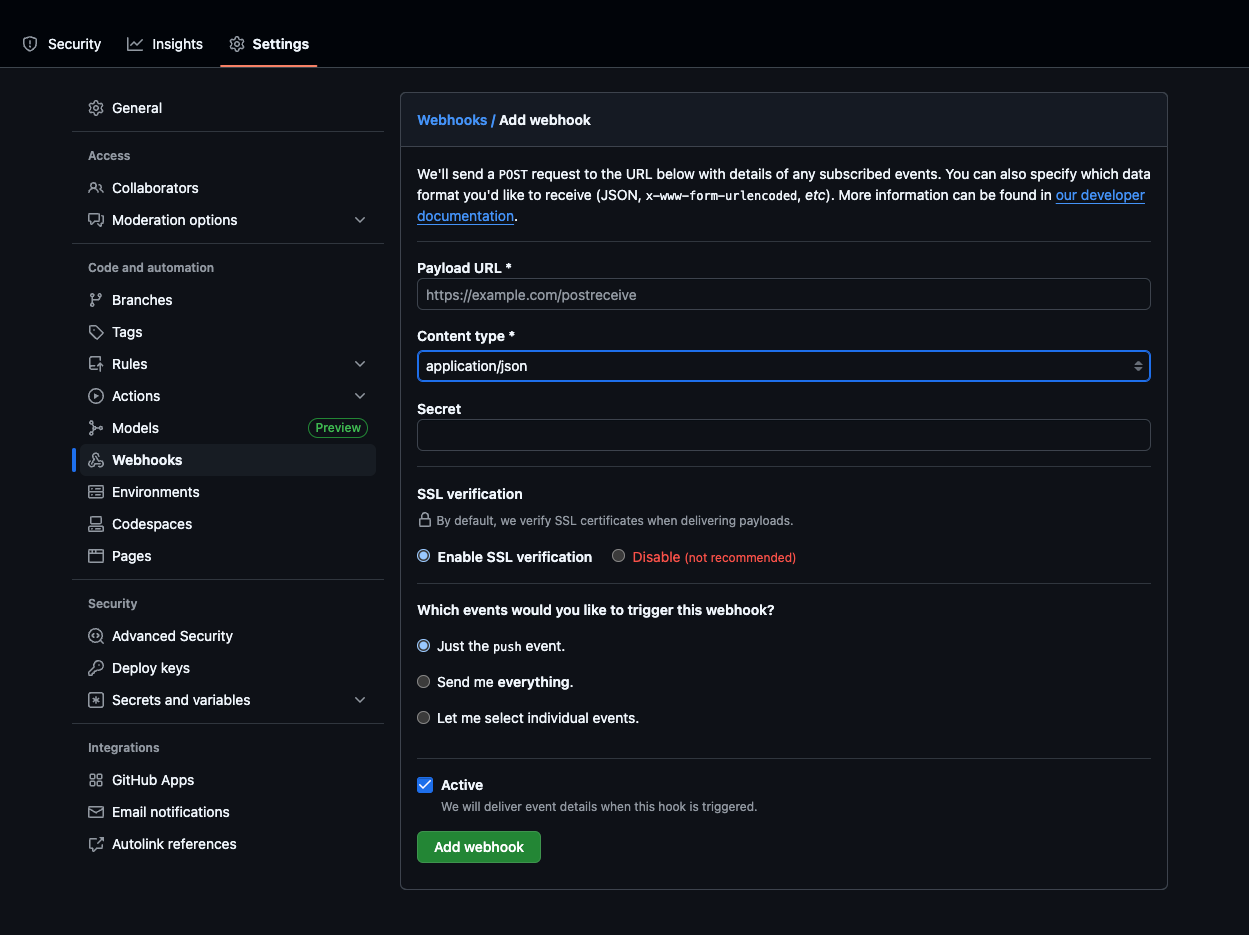Switch to the Security tab
The image size is (1249, 935).
pyautogui.click(x=62, y=44)
